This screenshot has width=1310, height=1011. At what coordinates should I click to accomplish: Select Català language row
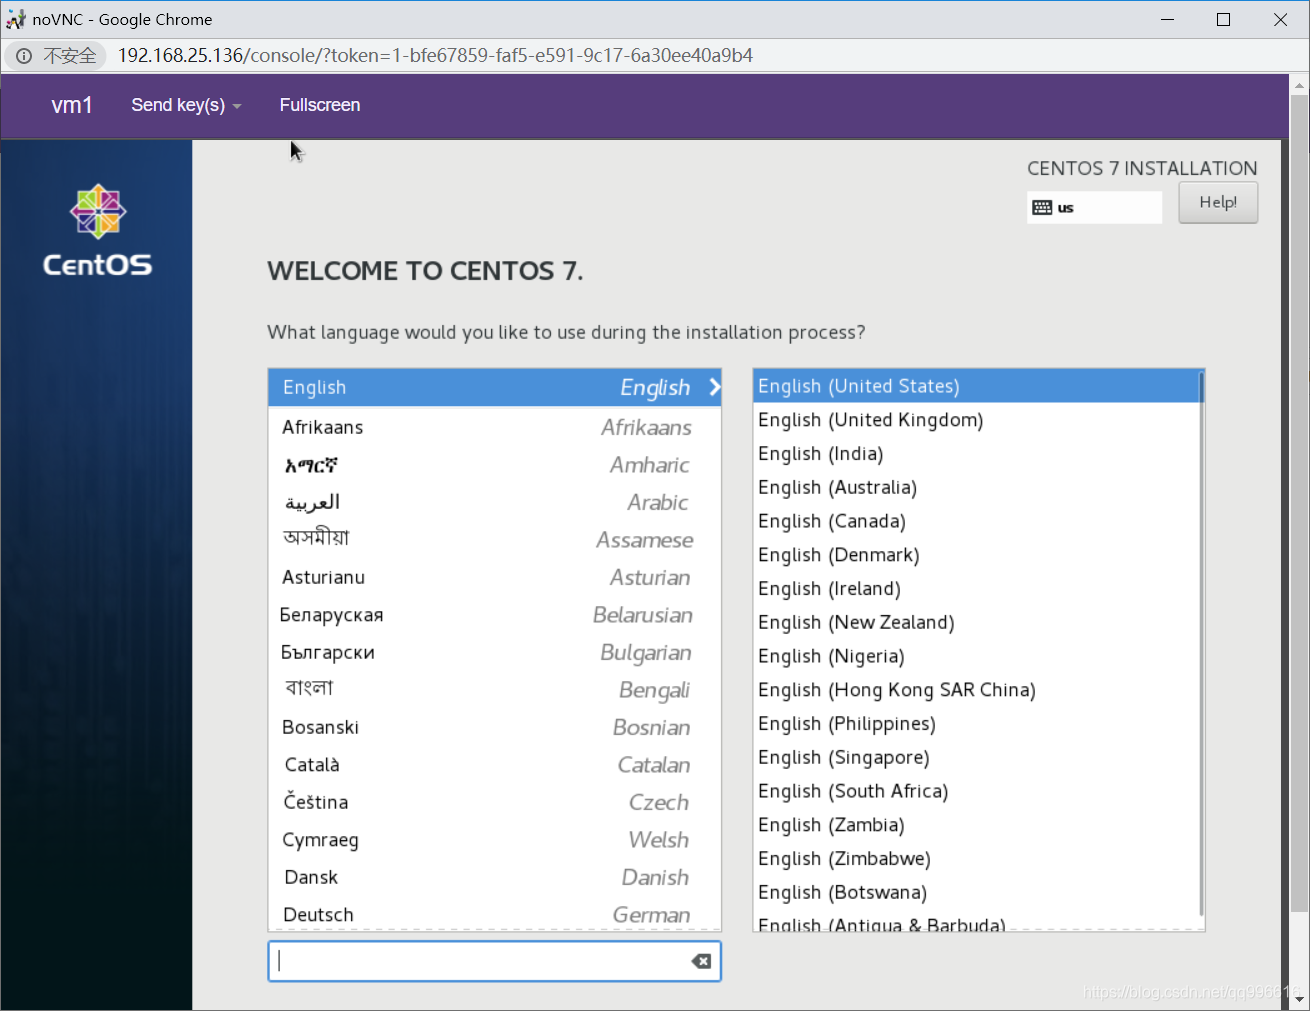(x=495, y=765)
